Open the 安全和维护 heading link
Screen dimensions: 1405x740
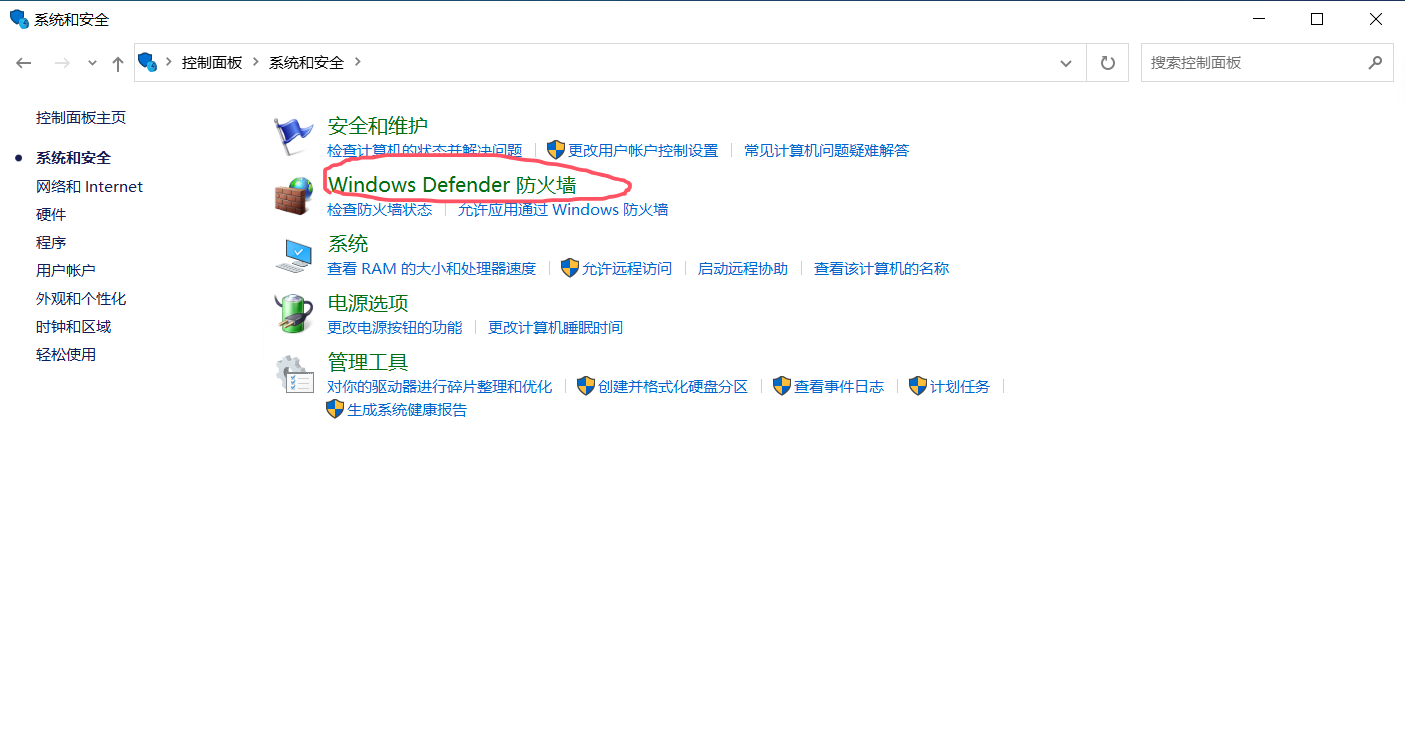pyautogui.click(x=378, y=126)
